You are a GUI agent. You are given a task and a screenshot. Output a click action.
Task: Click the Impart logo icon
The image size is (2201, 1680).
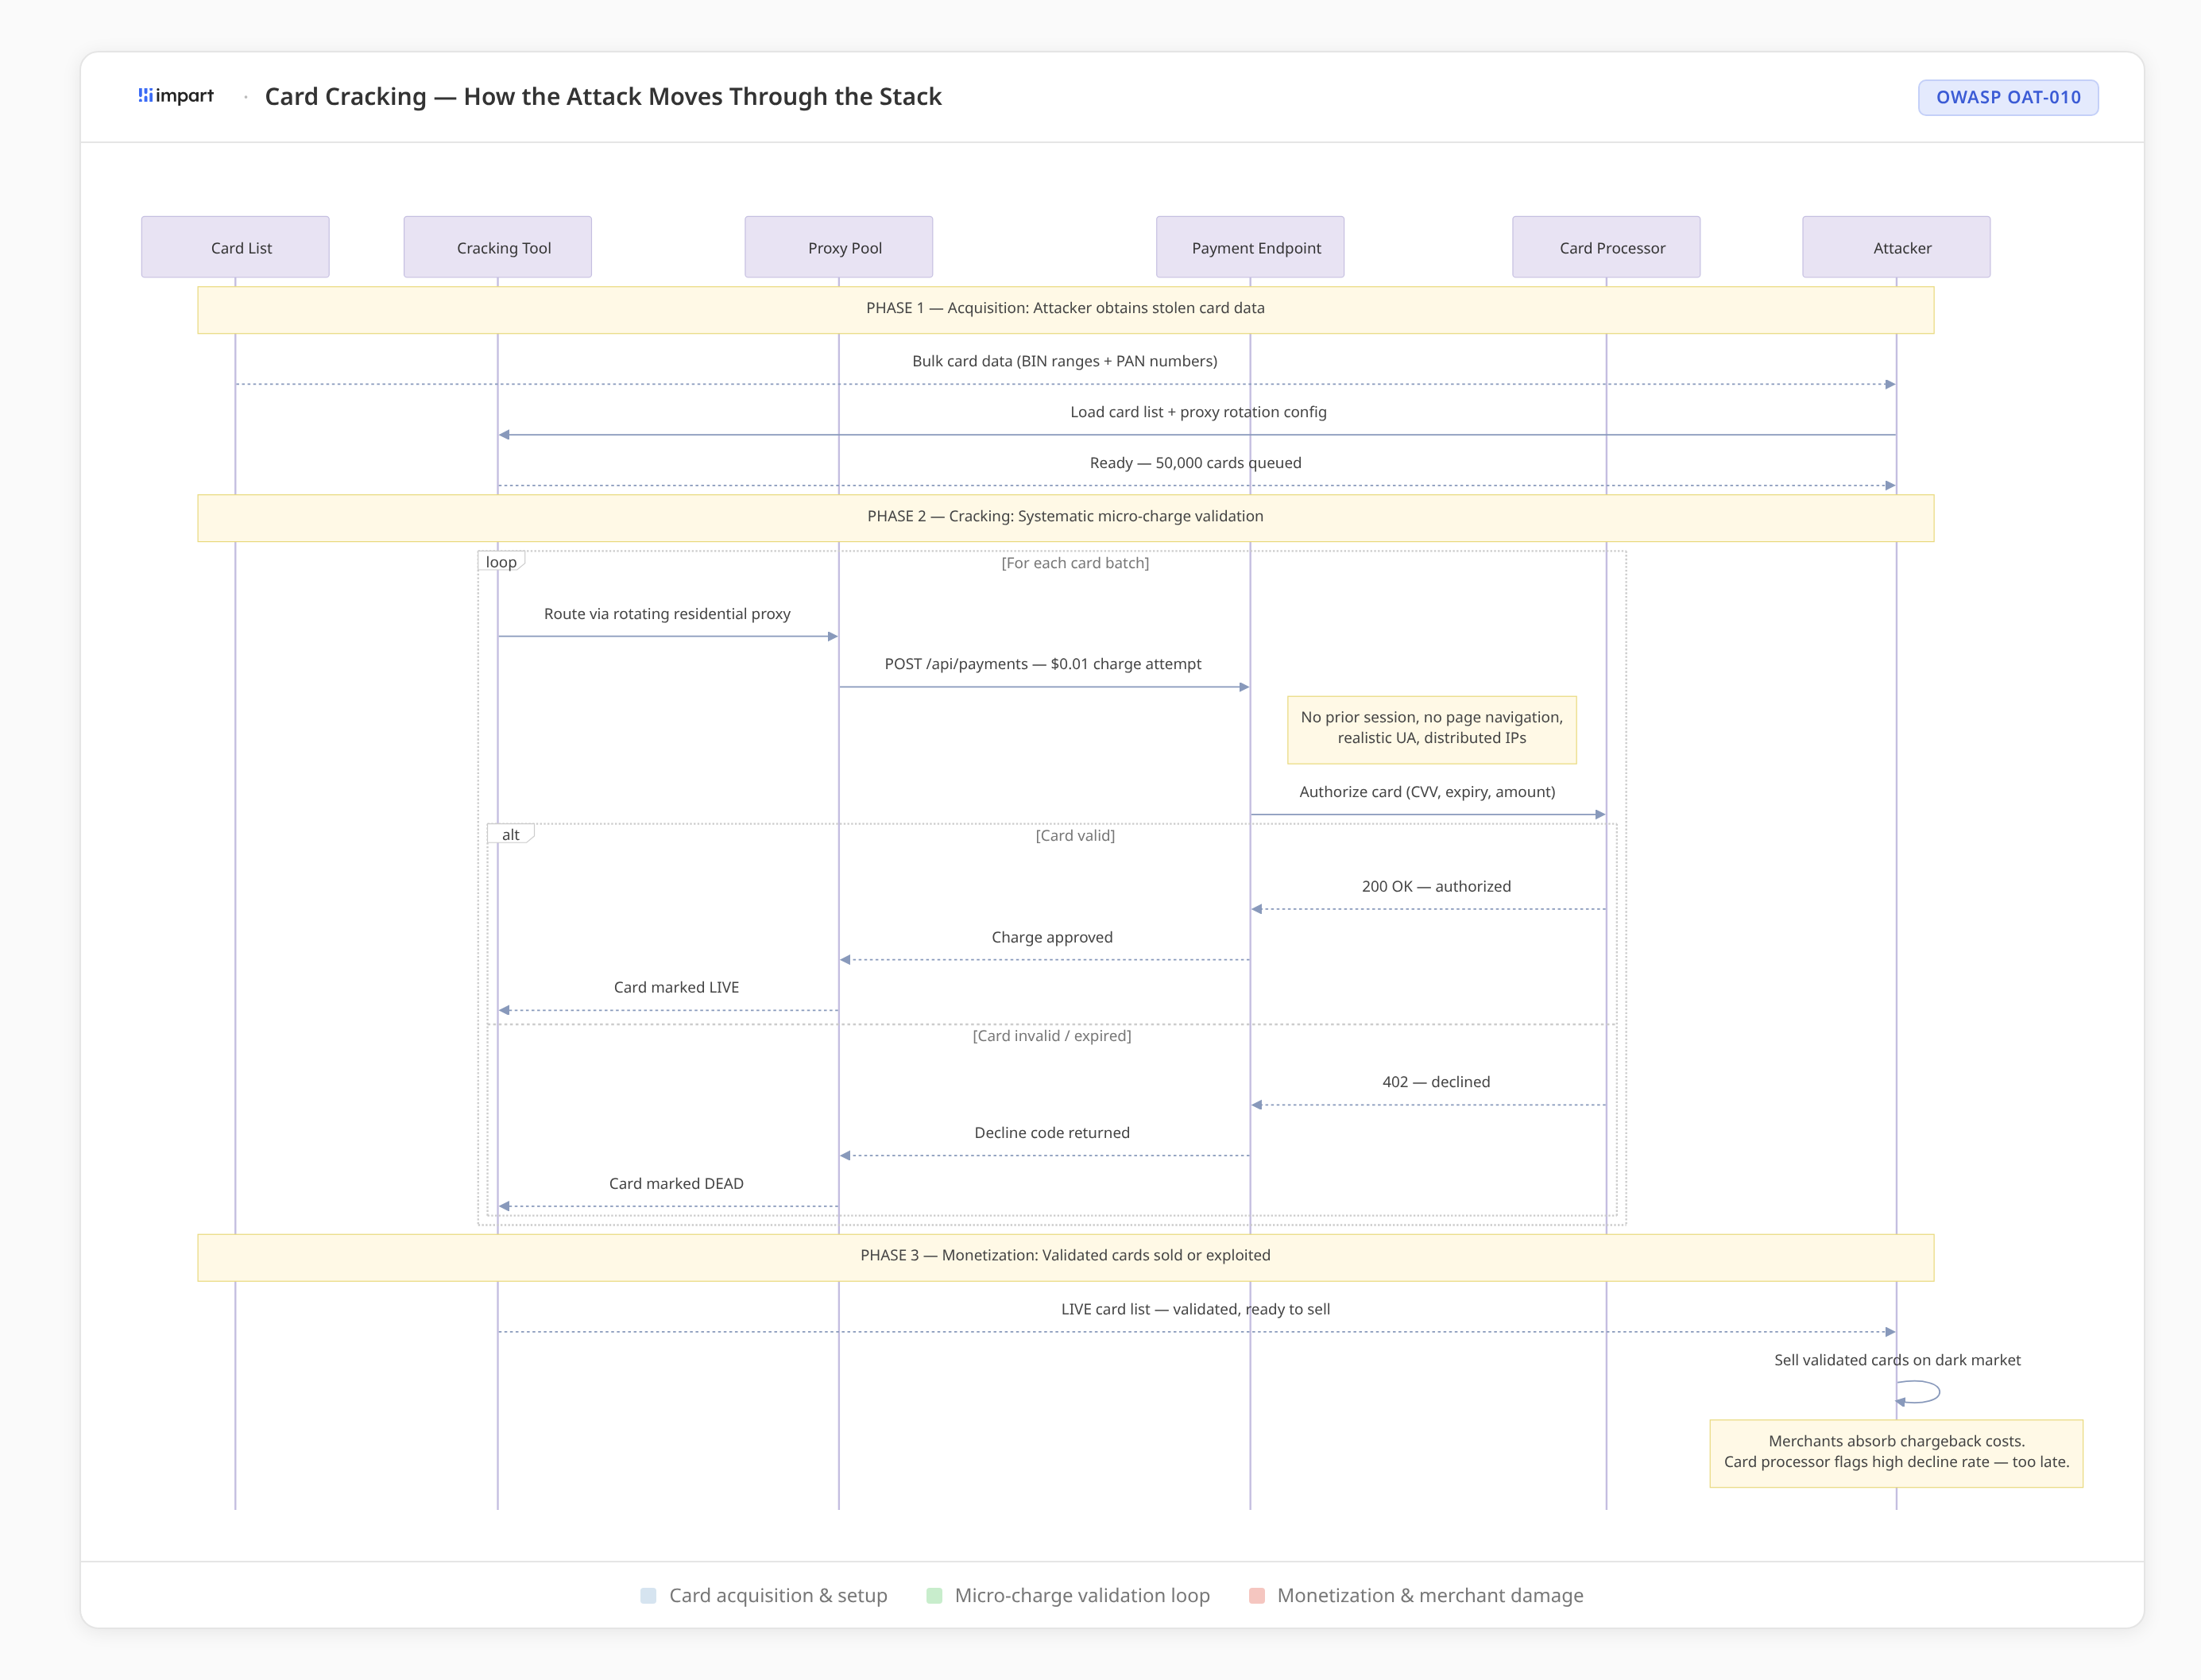[x=146, y=96]
